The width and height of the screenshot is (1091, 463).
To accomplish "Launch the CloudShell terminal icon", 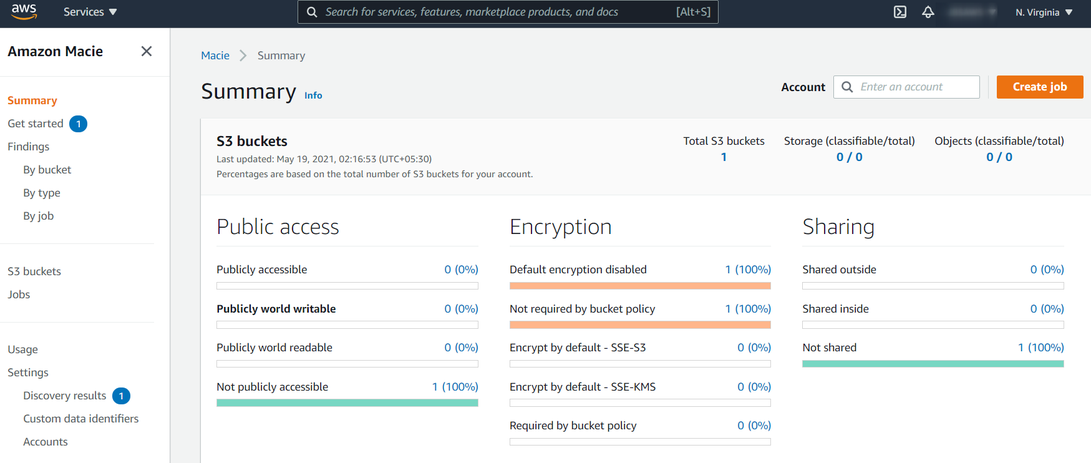I will click(900, 13).
